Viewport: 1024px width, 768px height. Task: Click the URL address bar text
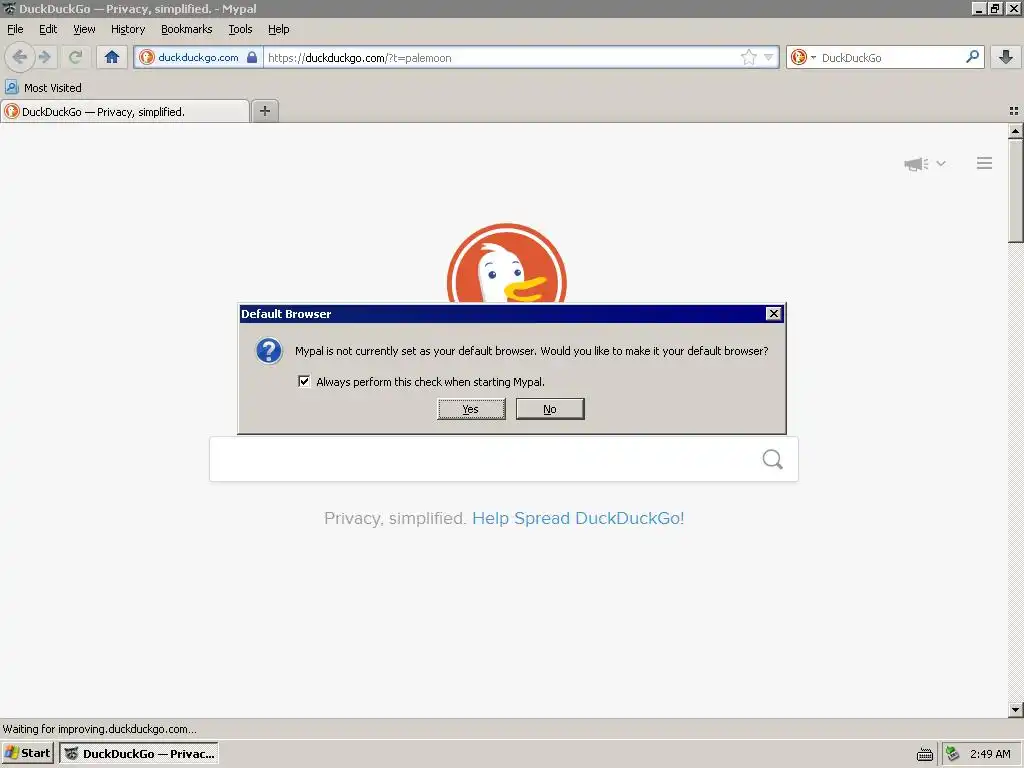(x=360, y=58)
